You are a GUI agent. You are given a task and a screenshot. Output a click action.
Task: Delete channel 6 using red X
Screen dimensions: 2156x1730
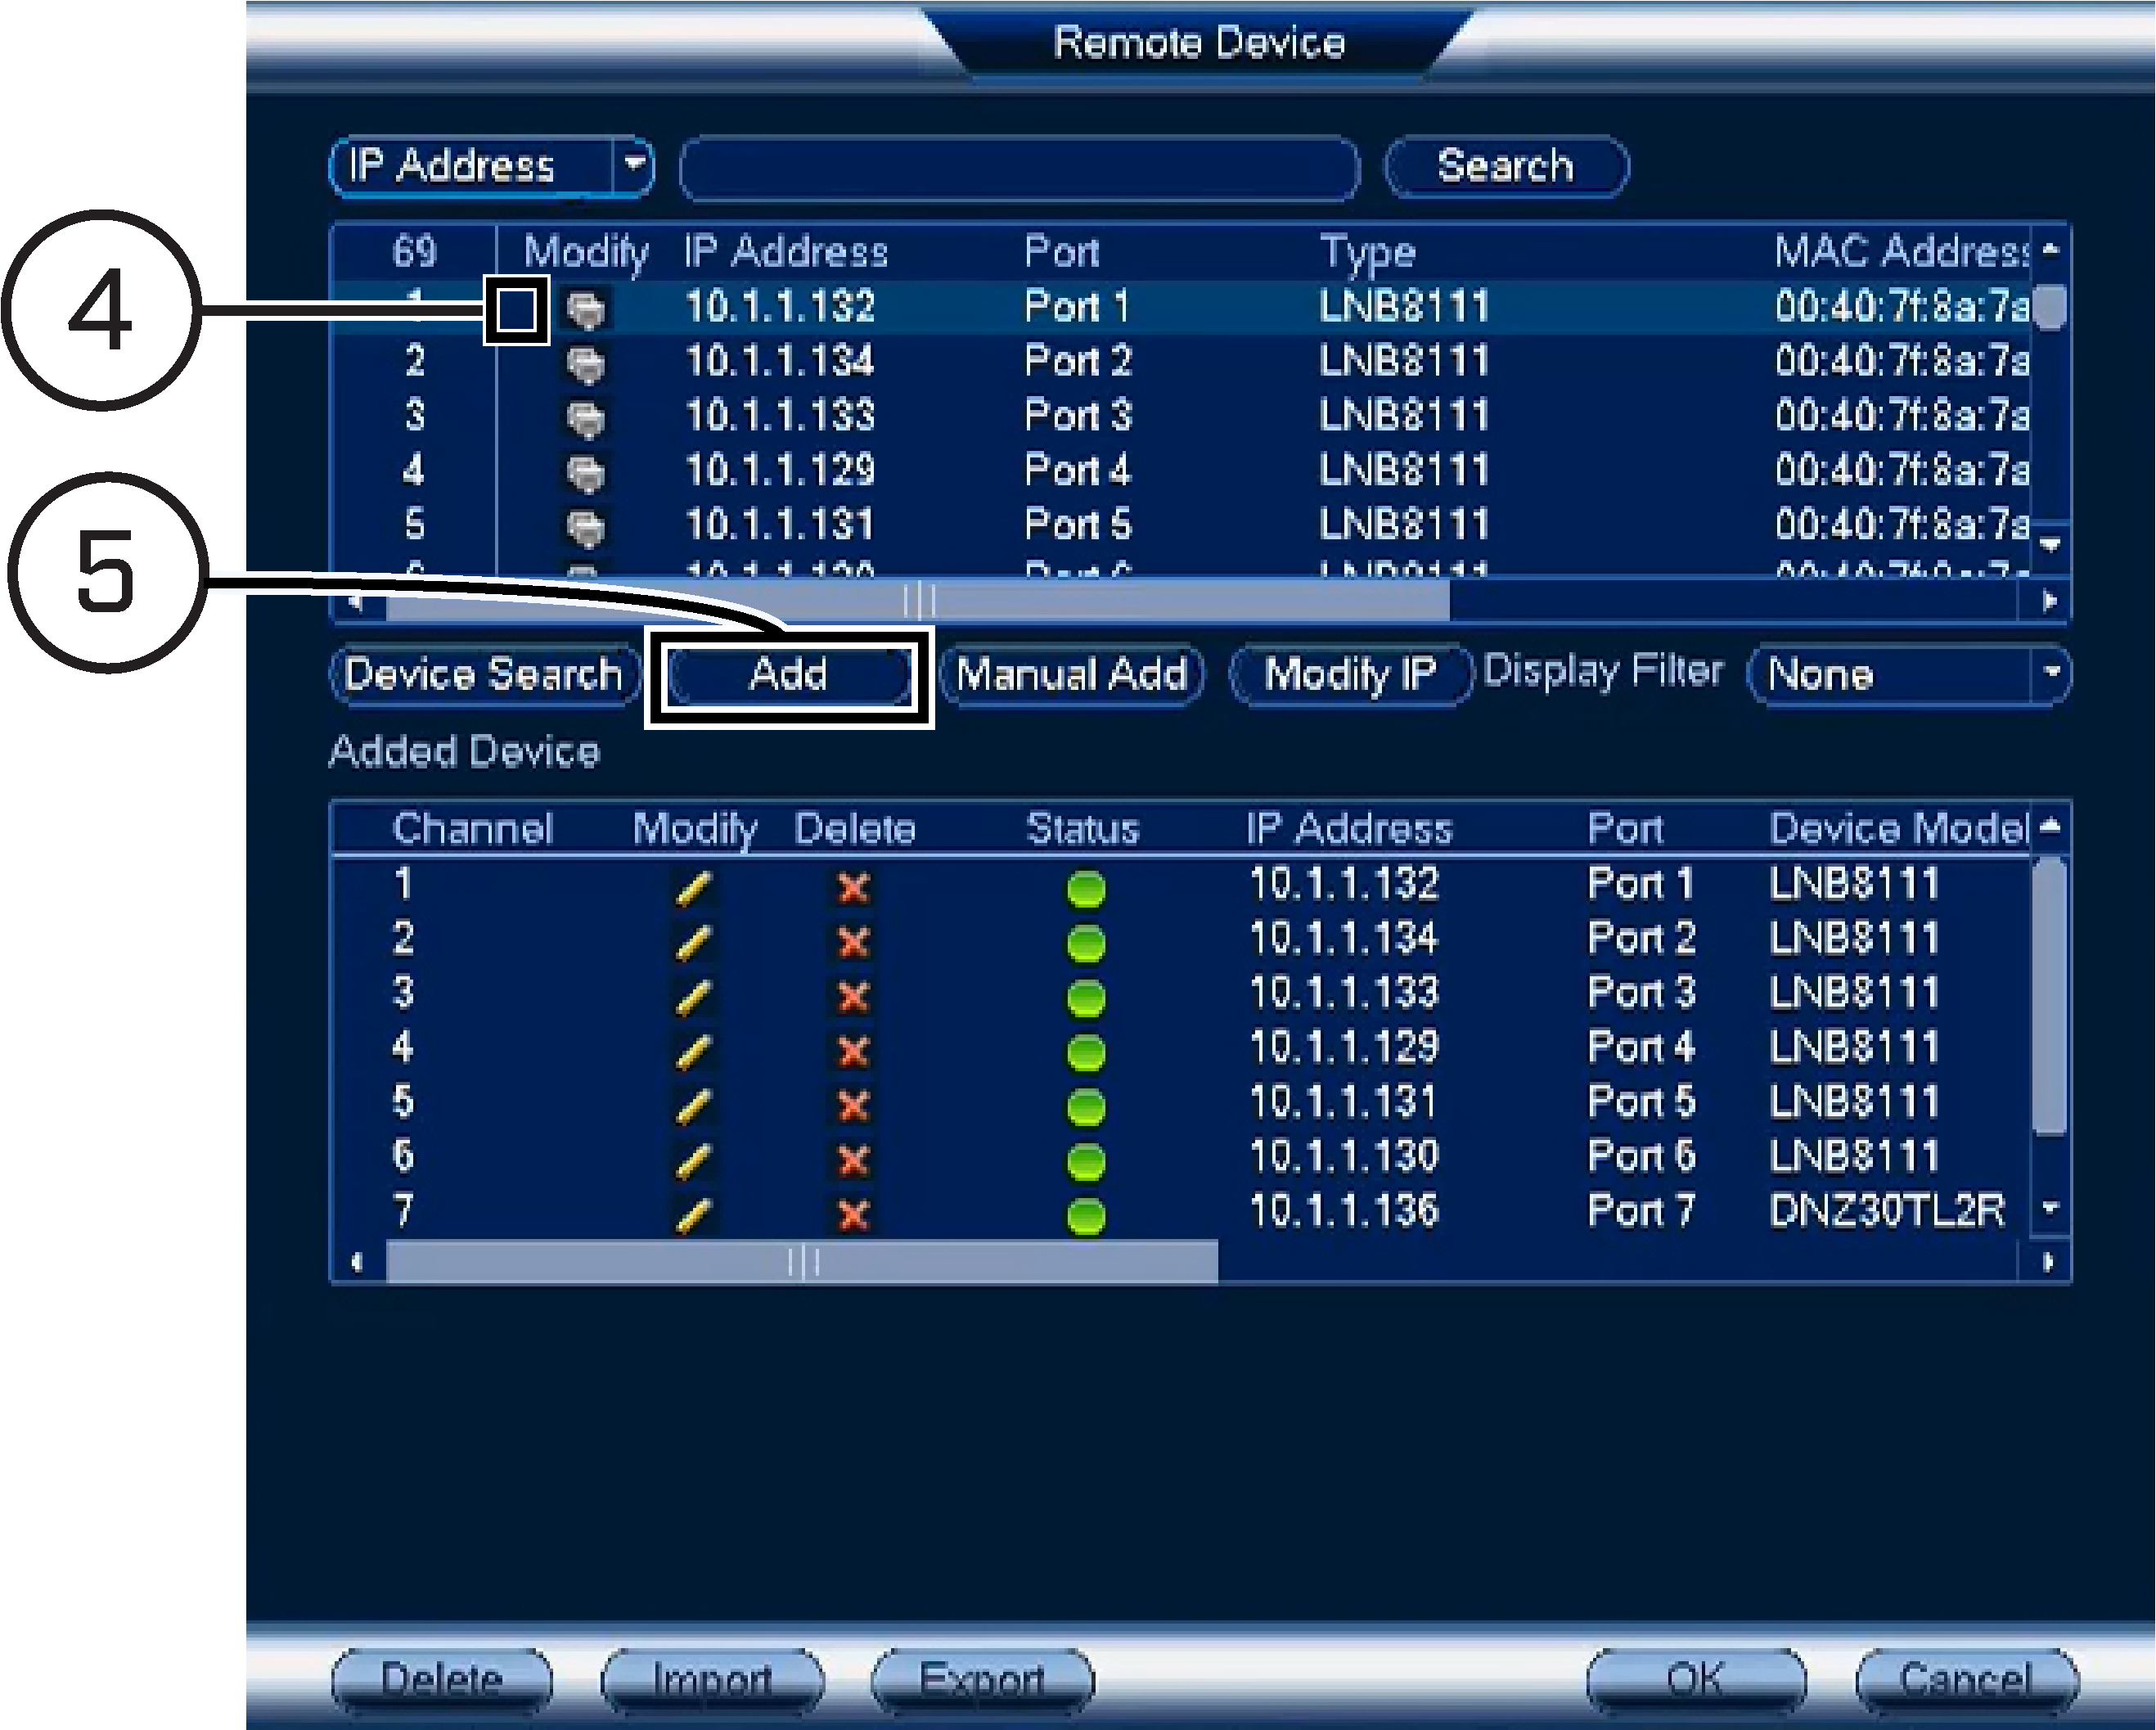point(853,1161)
